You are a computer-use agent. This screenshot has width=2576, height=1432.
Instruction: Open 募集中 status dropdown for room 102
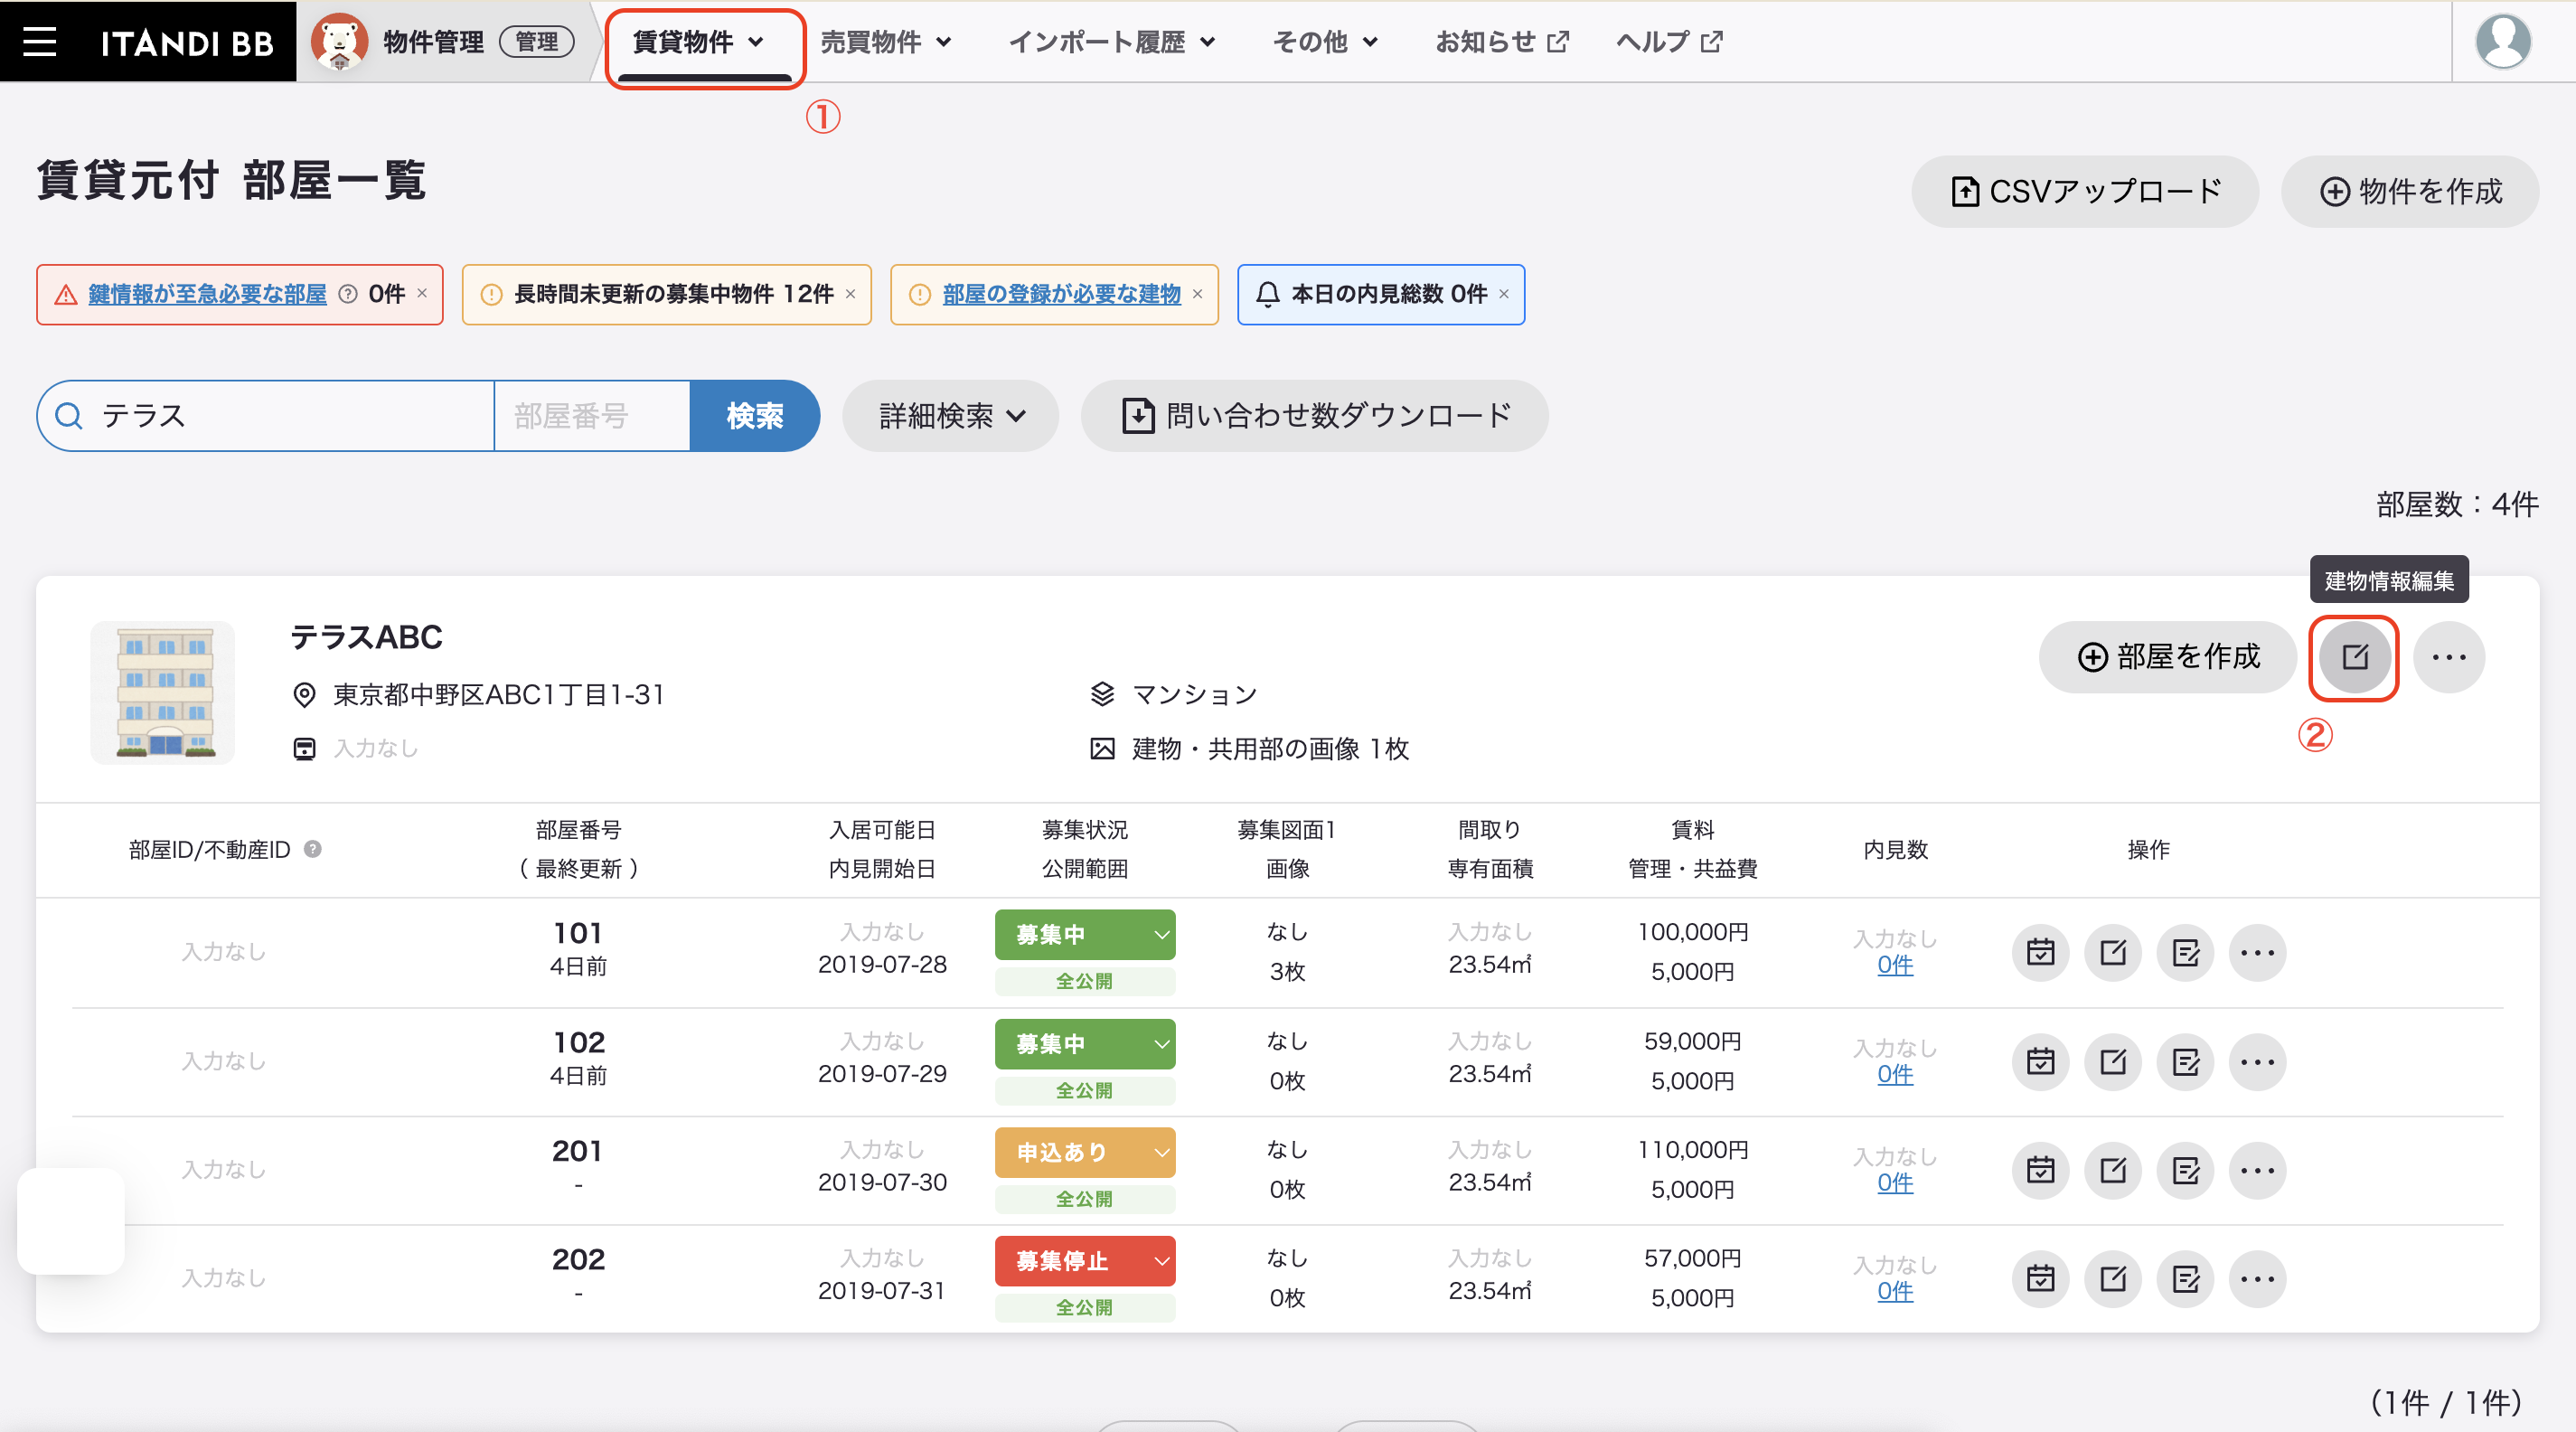(x=1085, y=1044)
